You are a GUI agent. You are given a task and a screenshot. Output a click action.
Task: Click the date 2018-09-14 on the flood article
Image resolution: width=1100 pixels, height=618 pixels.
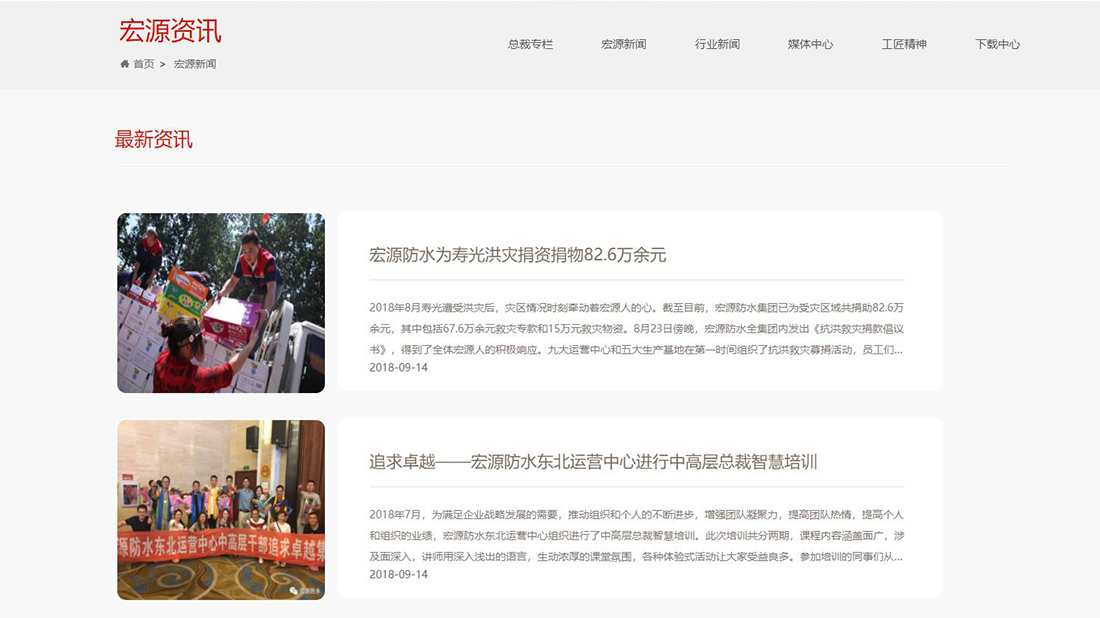pos(398,368)
